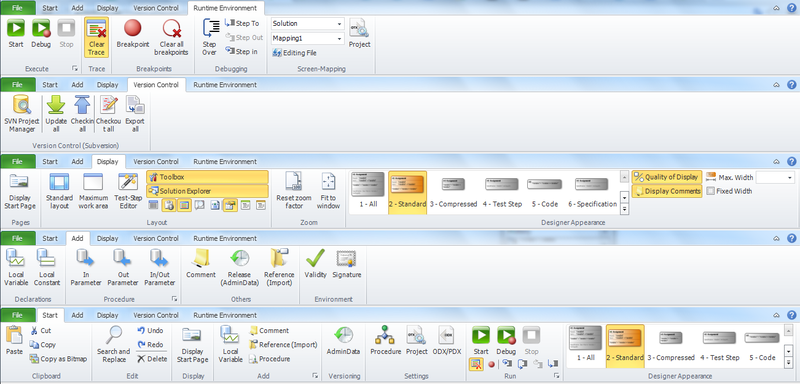The width and height of the screenshot is (800, 384).
Task: Click Step in in the Debugging group
Action: [x=242, y=52]
